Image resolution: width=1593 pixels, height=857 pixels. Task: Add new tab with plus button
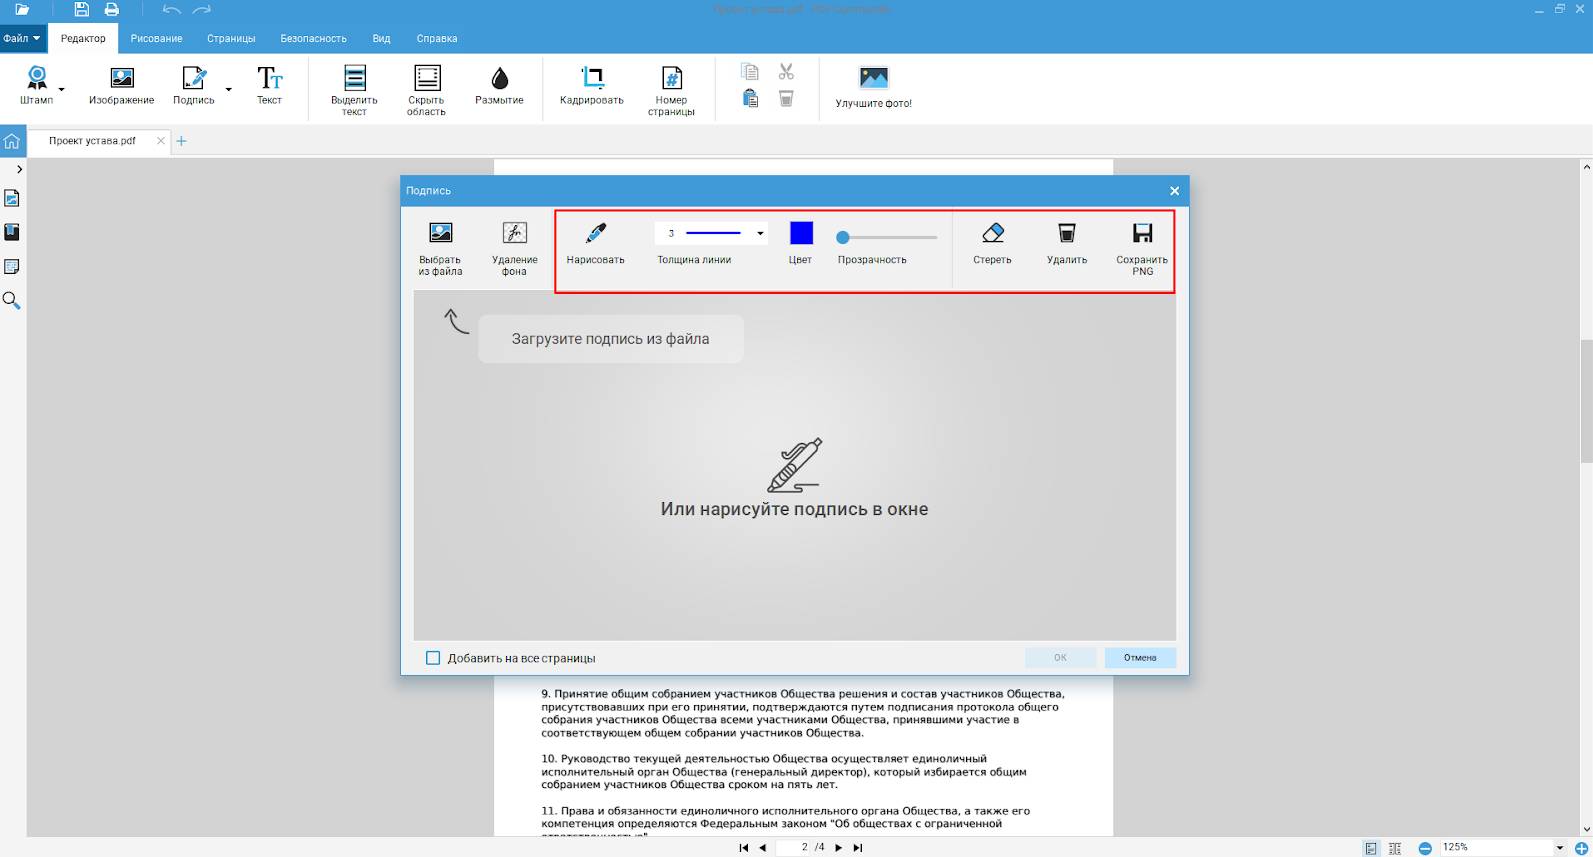pos(181,141)
